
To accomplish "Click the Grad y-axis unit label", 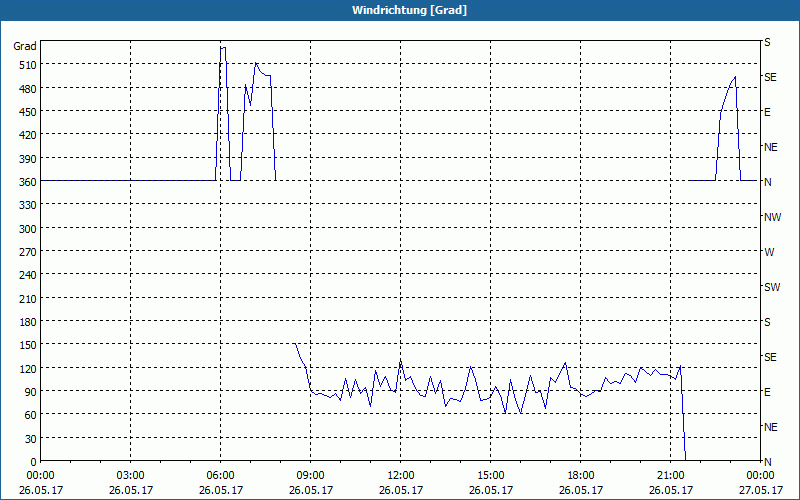I will coord(25,46).
